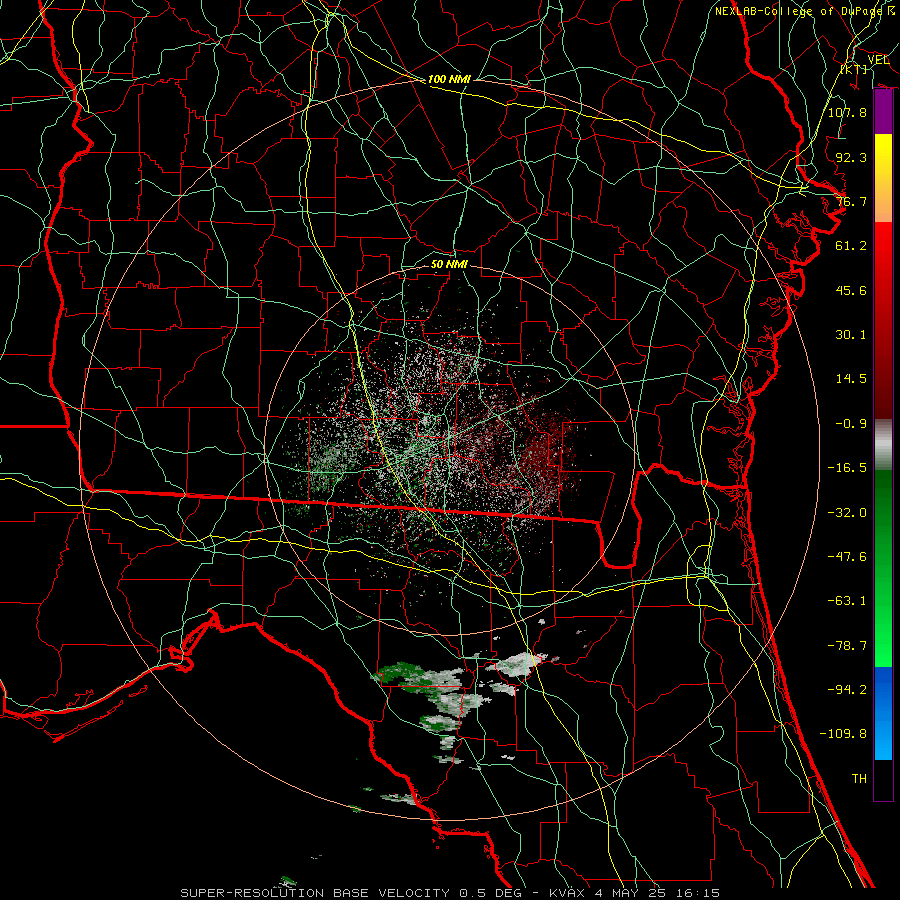Image resolution: width=900 pixels, height=900 pixels.
Task: Click the -109.8 velocity scale value
Action: (843, 734)
